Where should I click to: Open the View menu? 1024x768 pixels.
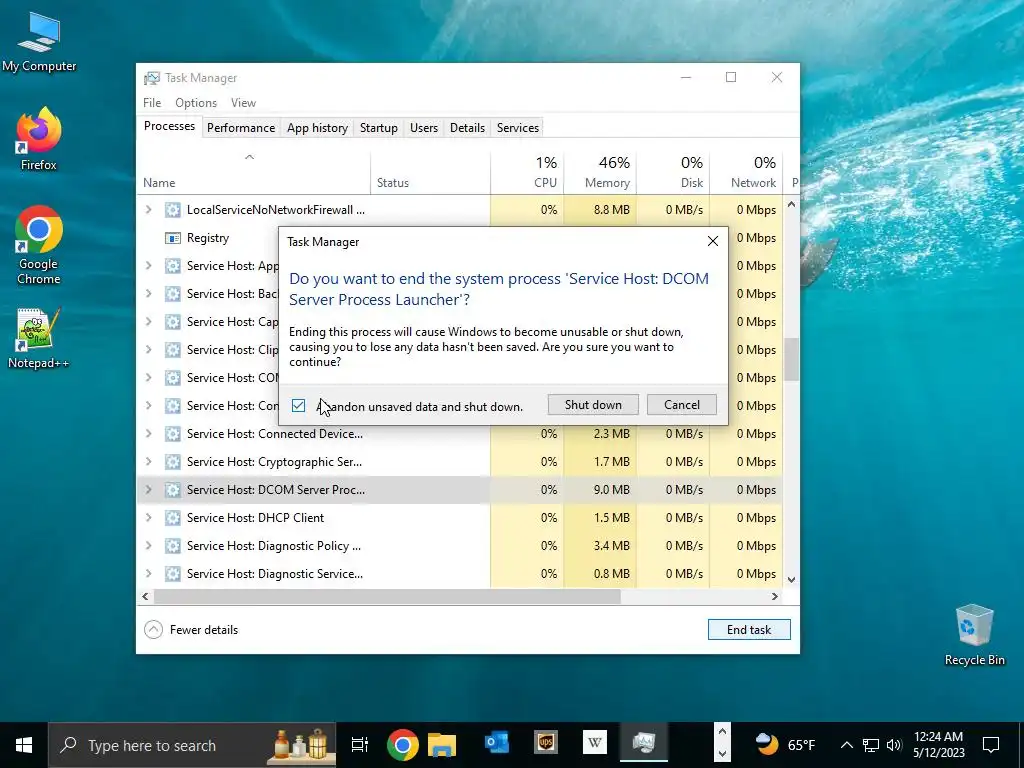pyautogui.click(x=243, y=103)
